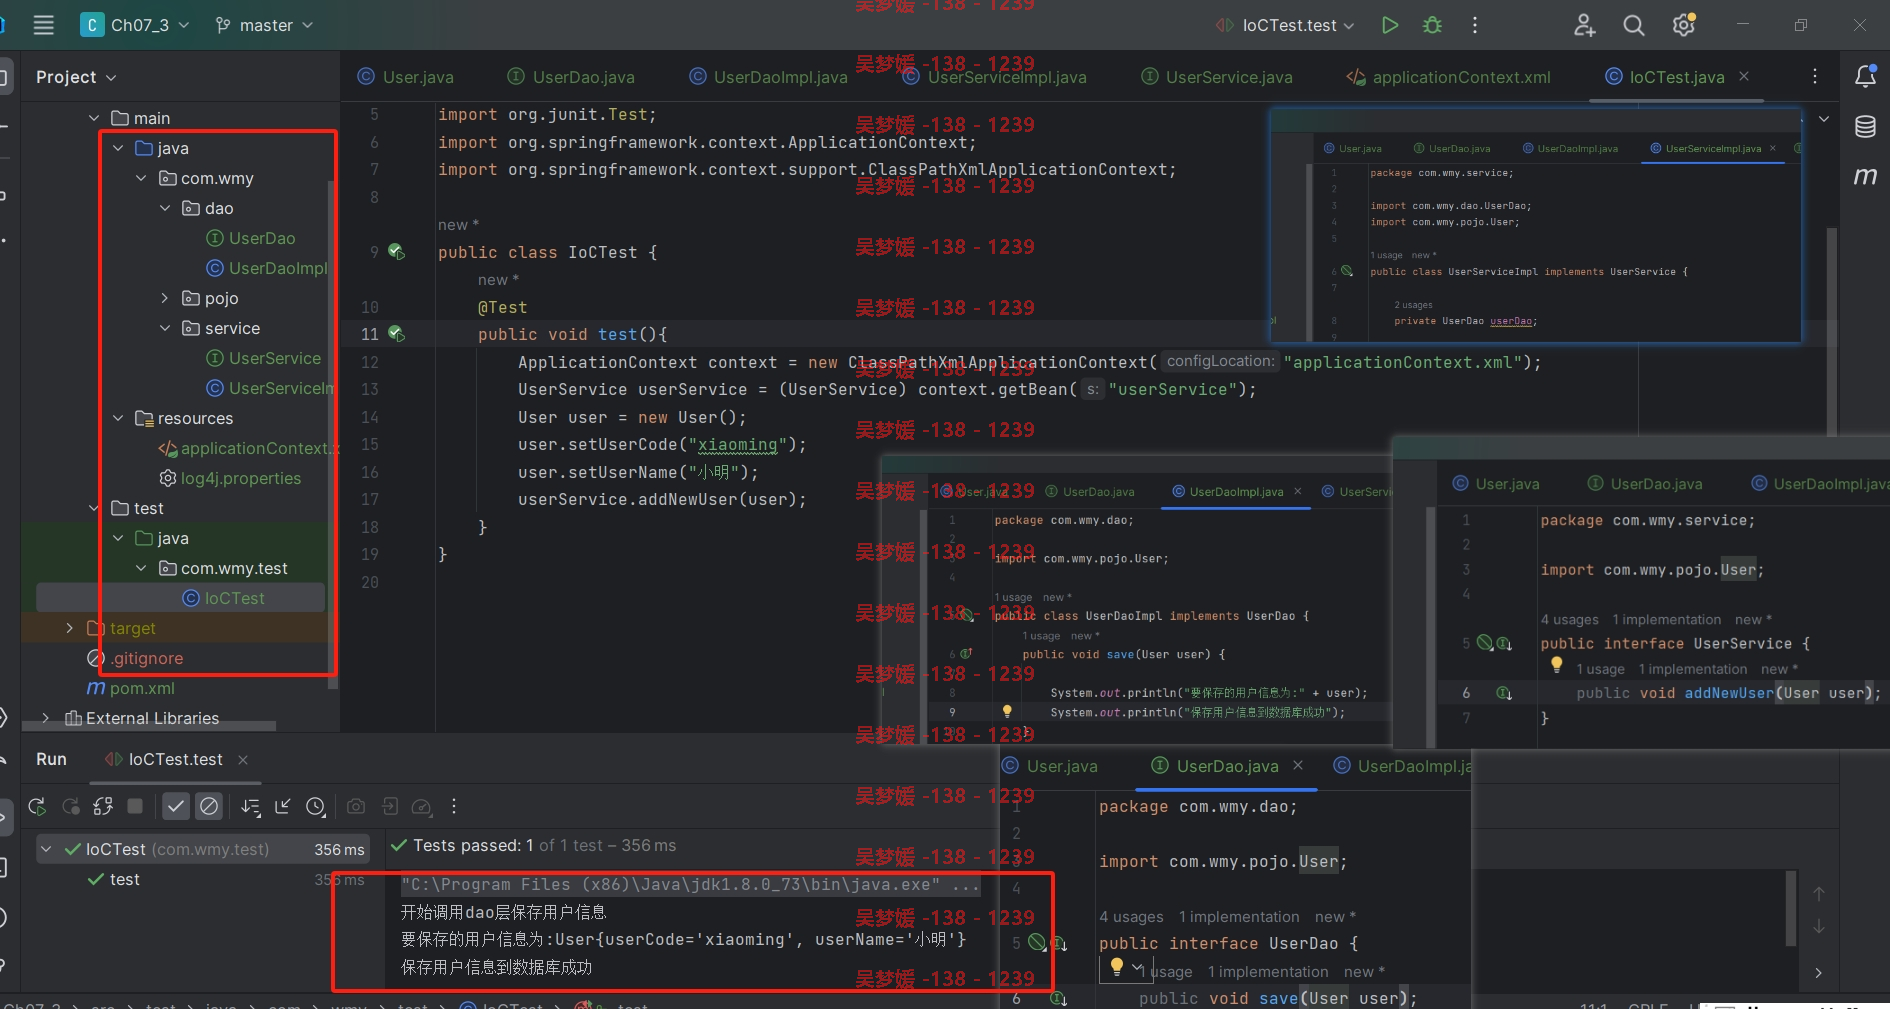The height and width of the screenshot is (1009, 1890).
Task: Open editor tabs more-options menu
Action: (x=1815, y=76)
